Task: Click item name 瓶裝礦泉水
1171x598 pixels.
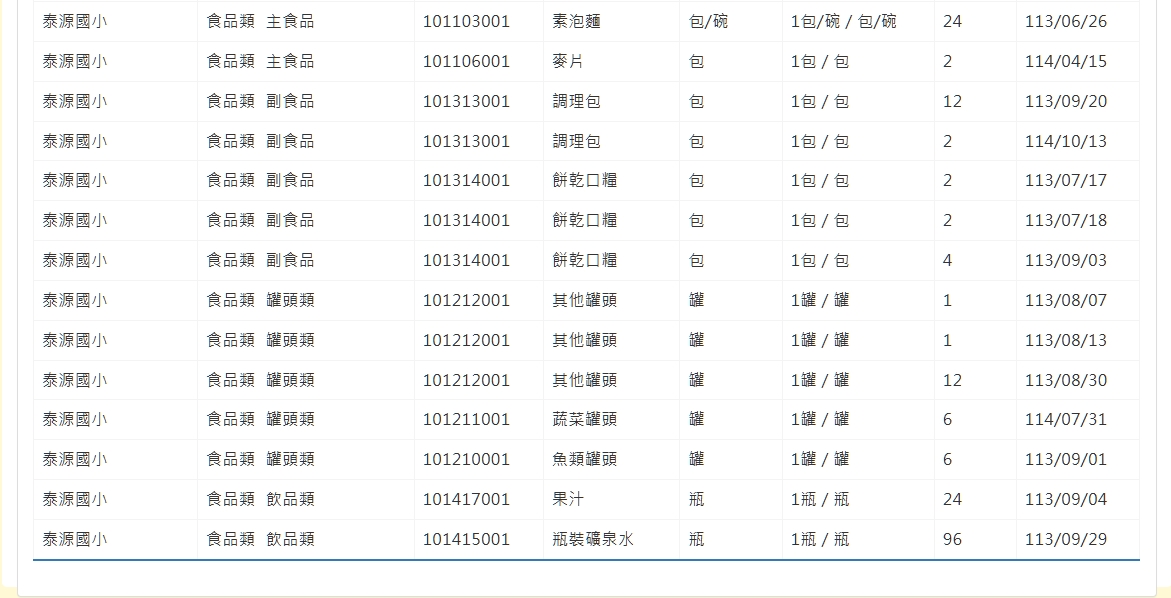Action: tap(592, 539)
